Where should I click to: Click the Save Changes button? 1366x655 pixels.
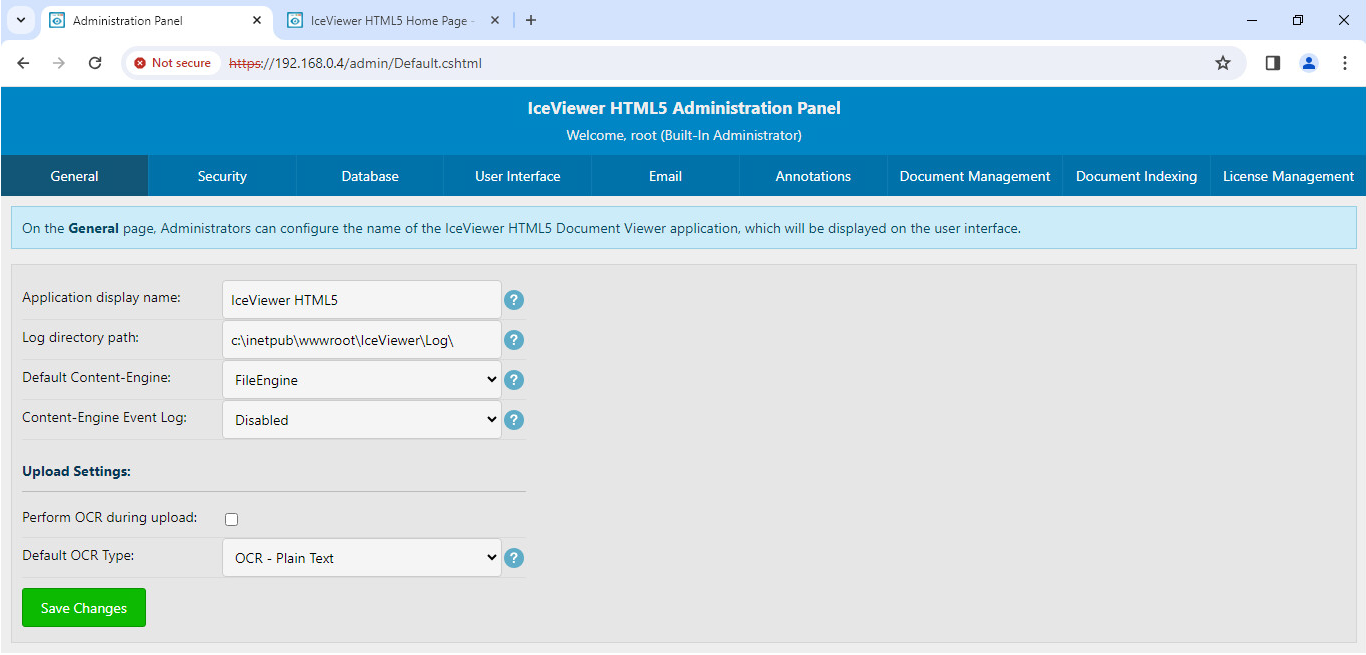(x=84, y=608)
